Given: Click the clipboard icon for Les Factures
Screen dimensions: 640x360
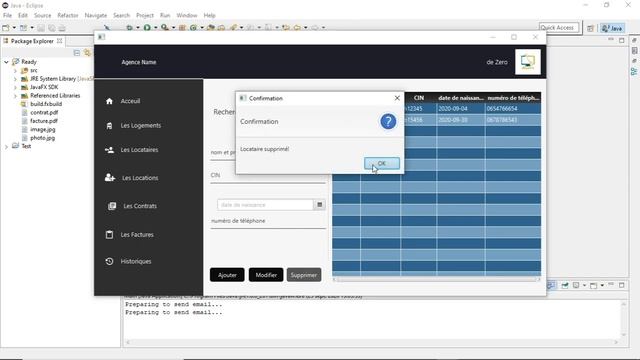Looking at the screenshot, I should [109, 235].
